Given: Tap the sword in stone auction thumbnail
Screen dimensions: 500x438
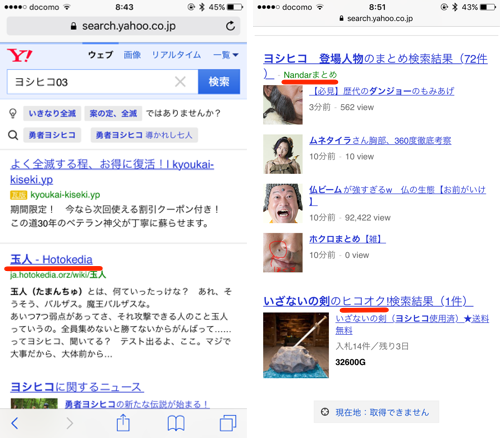Looking at the screenshot, I should [x=296, y=345].
